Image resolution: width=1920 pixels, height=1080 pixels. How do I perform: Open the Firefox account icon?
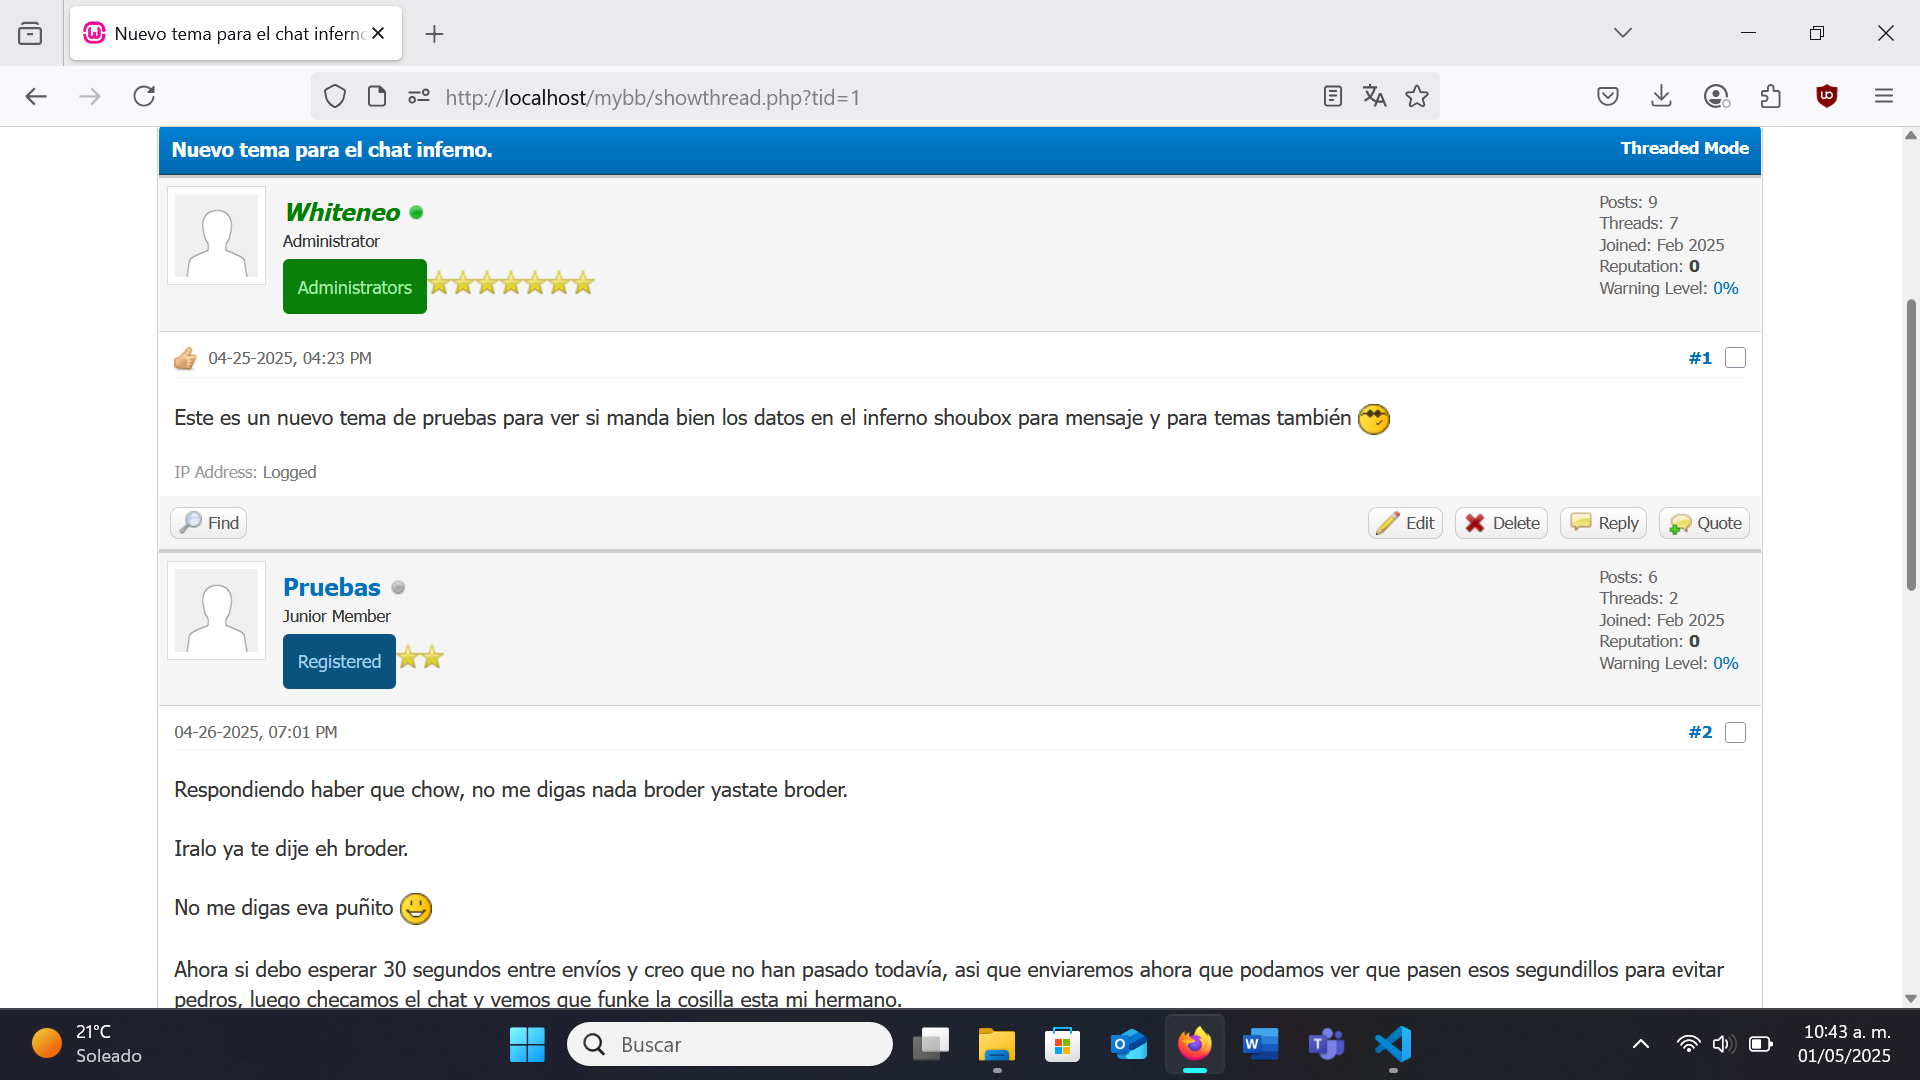click(x=1716, y=96)
